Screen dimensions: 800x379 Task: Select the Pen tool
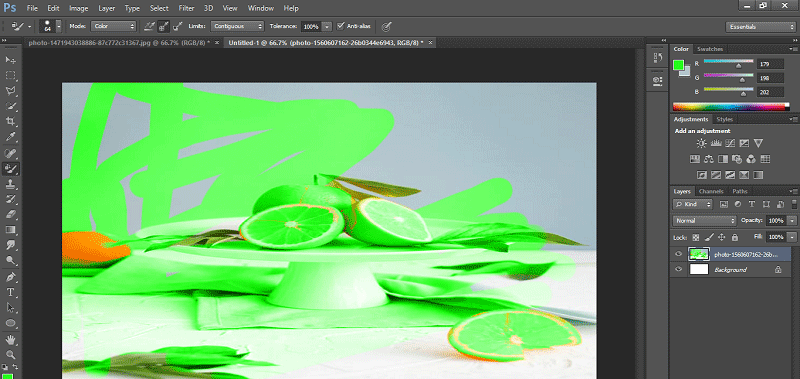(10, 277)
